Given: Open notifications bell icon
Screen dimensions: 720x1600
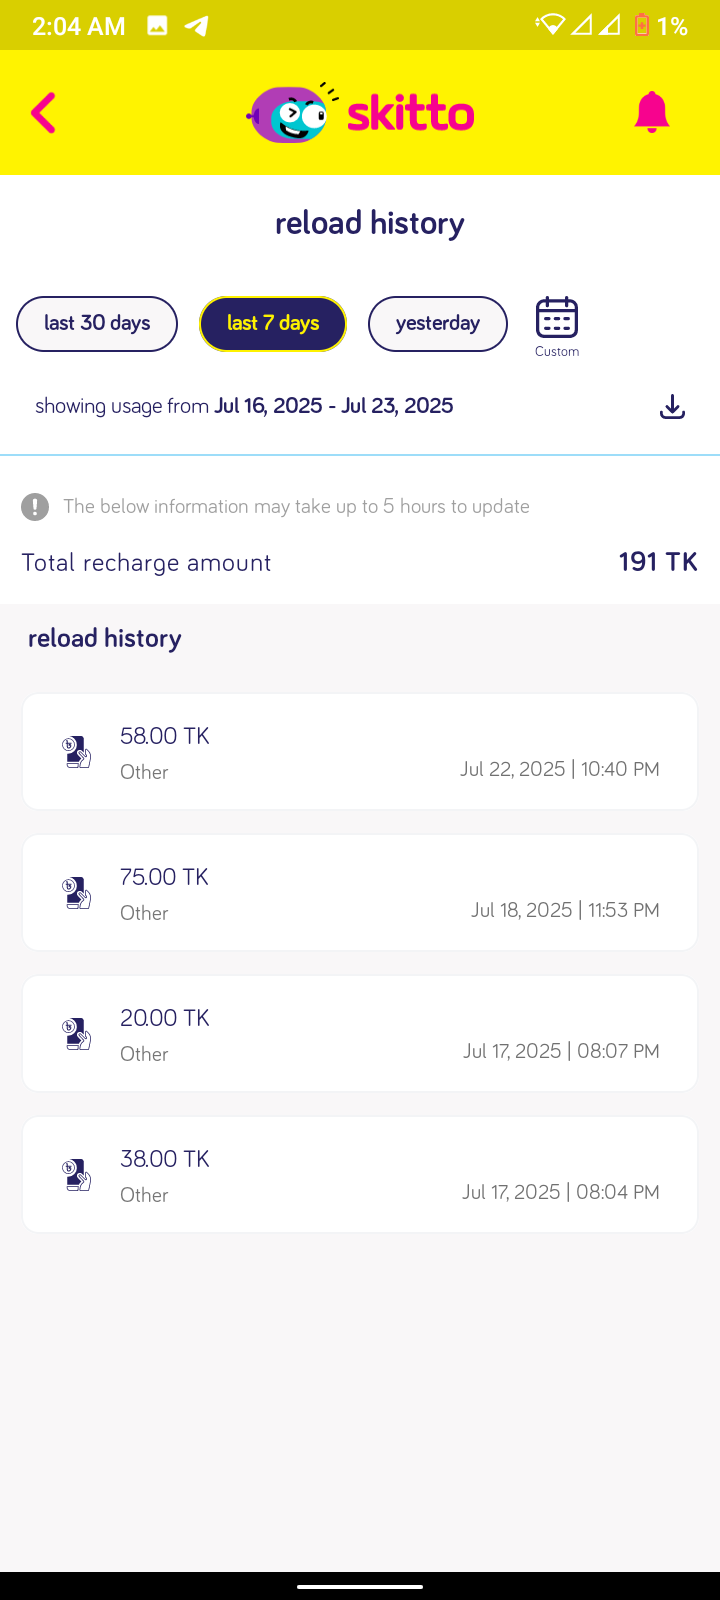Looking at the screenshot, I should pos(651,112).
